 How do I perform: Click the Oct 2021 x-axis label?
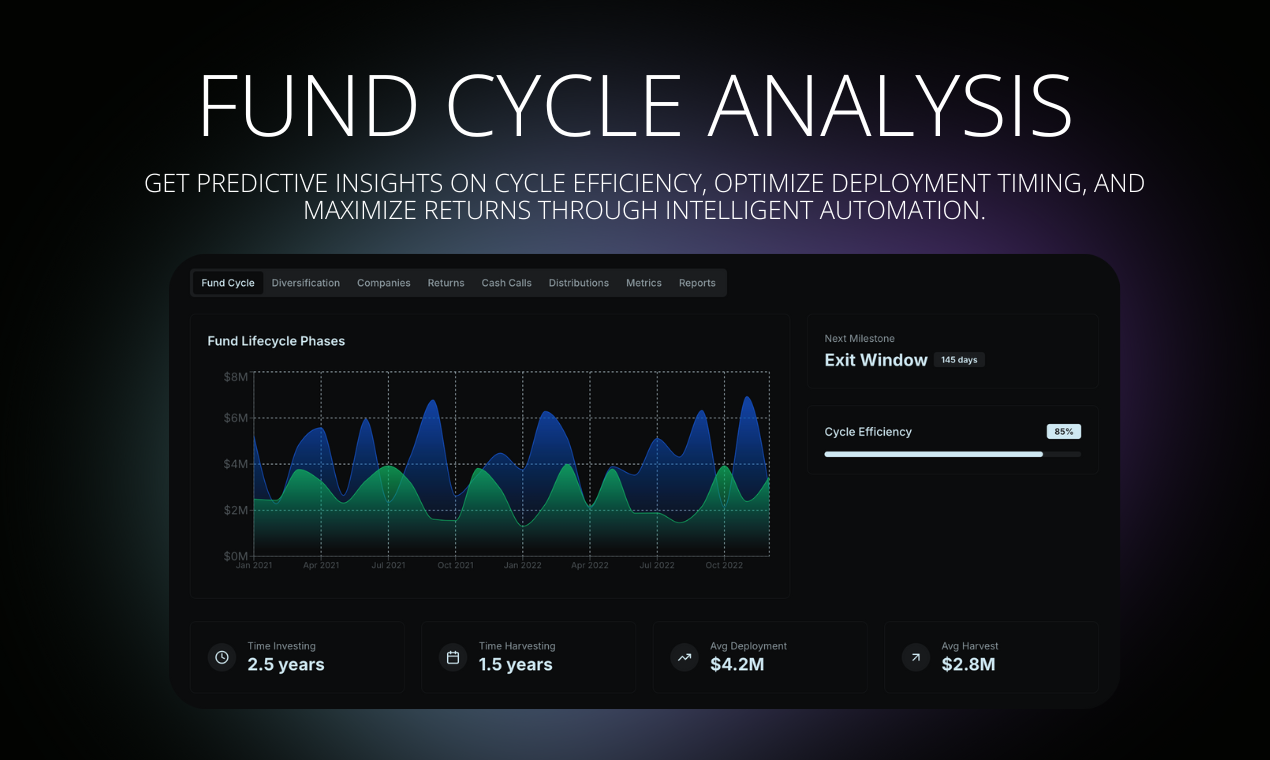455,566
